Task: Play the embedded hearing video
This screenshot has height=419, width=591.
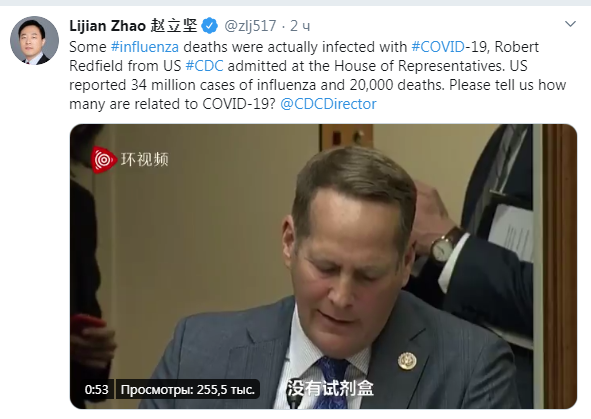Action: point(323,266)
